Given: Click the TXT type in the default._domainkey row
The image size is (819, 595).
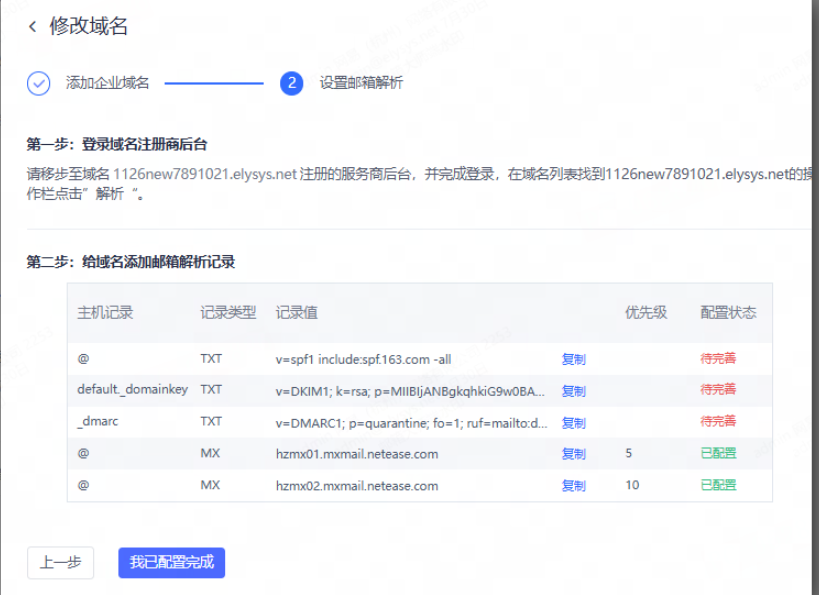Looking at the screenshot, I should tap(211, 389).
